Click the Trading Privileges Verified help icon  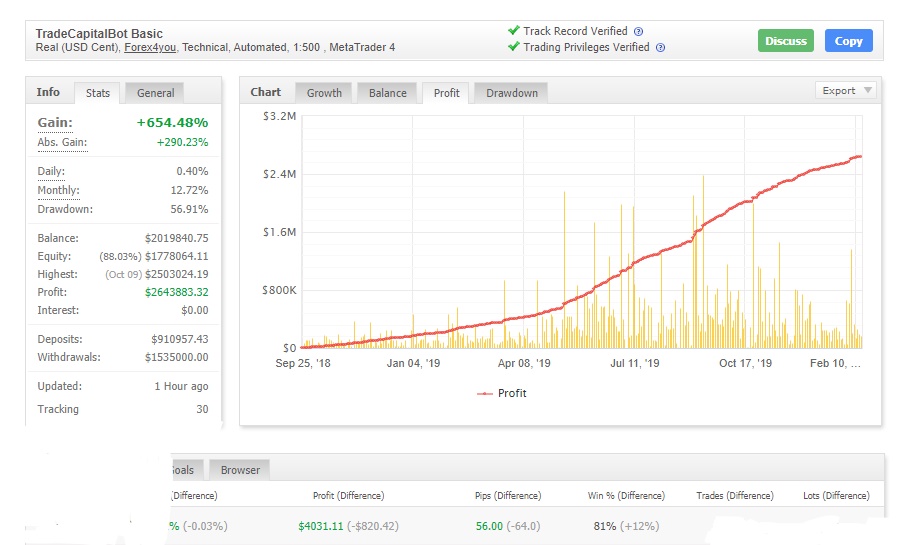(x=660, y=48)
